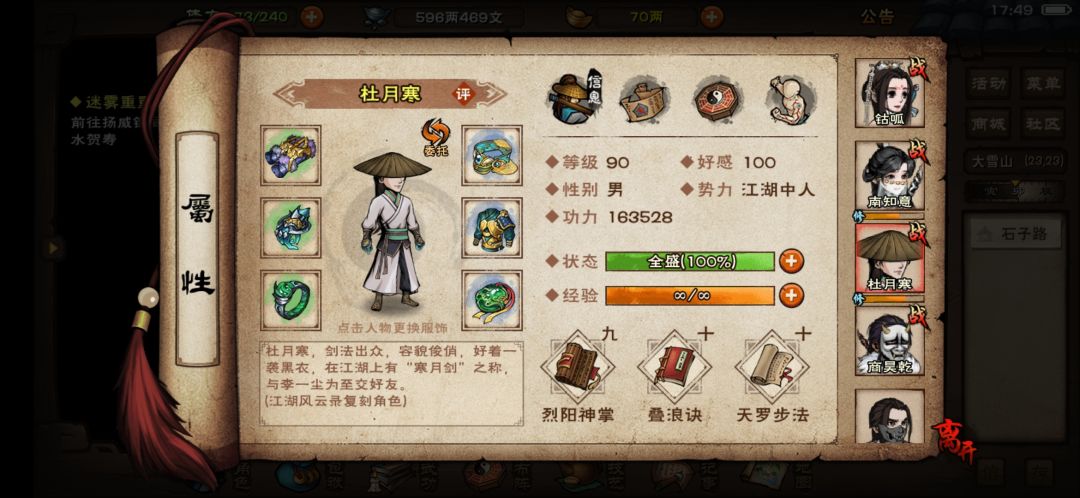Select the purple gauntlet equipment slot
The width and height of the screenshot is (1080, 498).
point(291,155)
